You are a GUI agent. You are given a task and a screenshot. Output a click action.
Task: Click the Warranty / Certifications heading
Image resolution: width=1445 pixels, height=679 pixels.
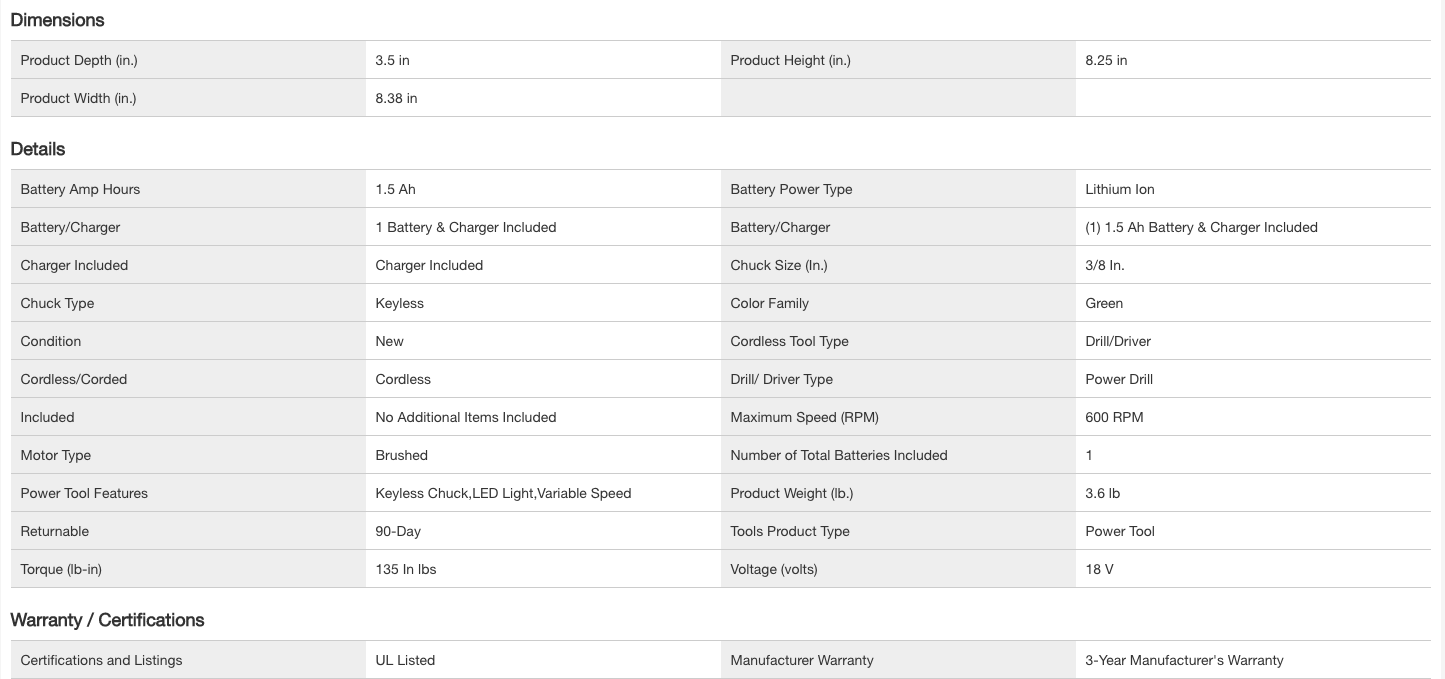(x=107, y=620)
